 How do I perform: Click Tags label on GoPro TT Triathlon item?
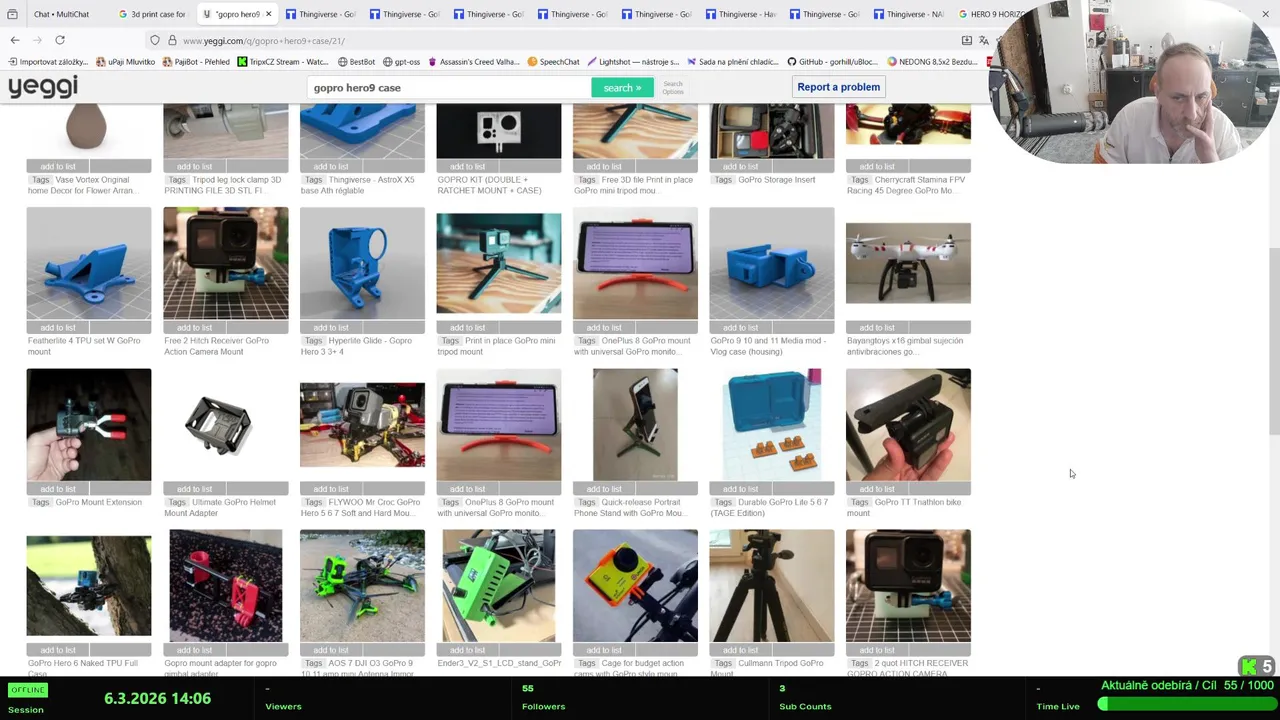click(859, 502)
